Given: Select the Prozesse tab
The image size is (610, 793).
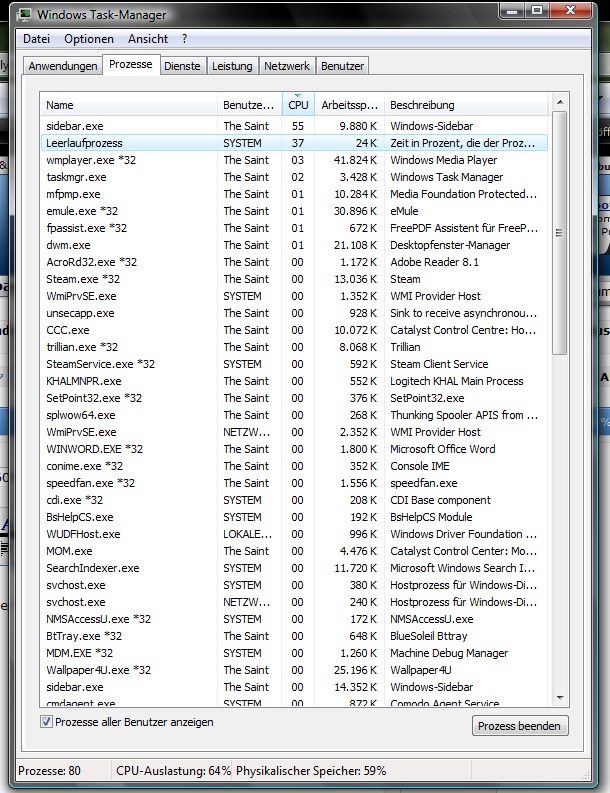Looking at the screenshot, I should (131, 64).
